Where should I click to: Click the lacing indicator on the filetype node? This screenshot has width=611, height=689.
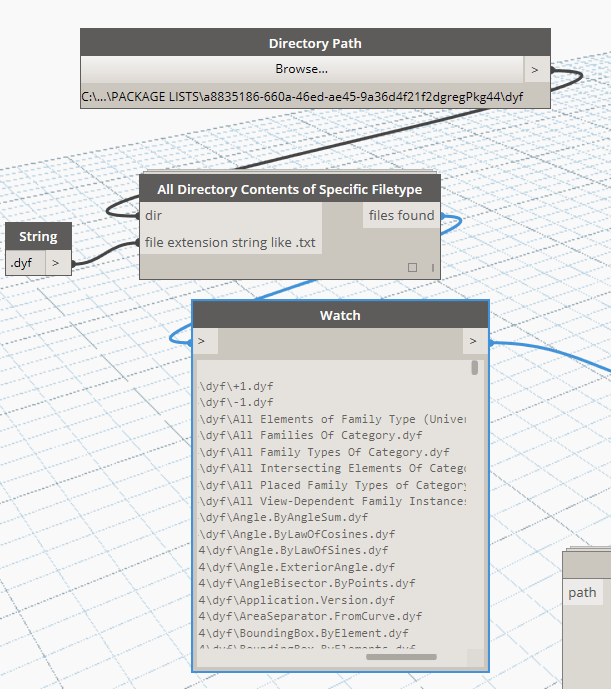tap(433, 267)
